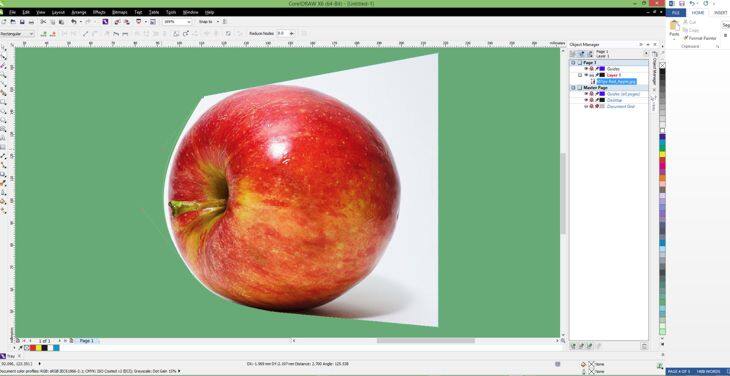
Task: Pick the red swatch in the document palette
Action: [33, 348]
